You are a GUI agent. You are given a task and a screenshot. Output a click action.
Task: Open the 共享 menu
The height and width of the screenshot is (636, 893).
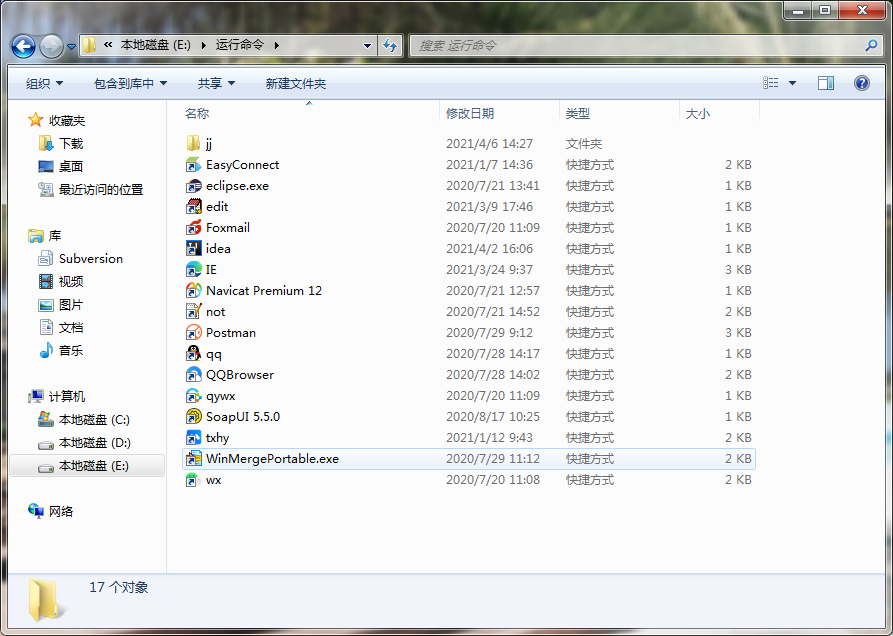[x=216, y=84]
